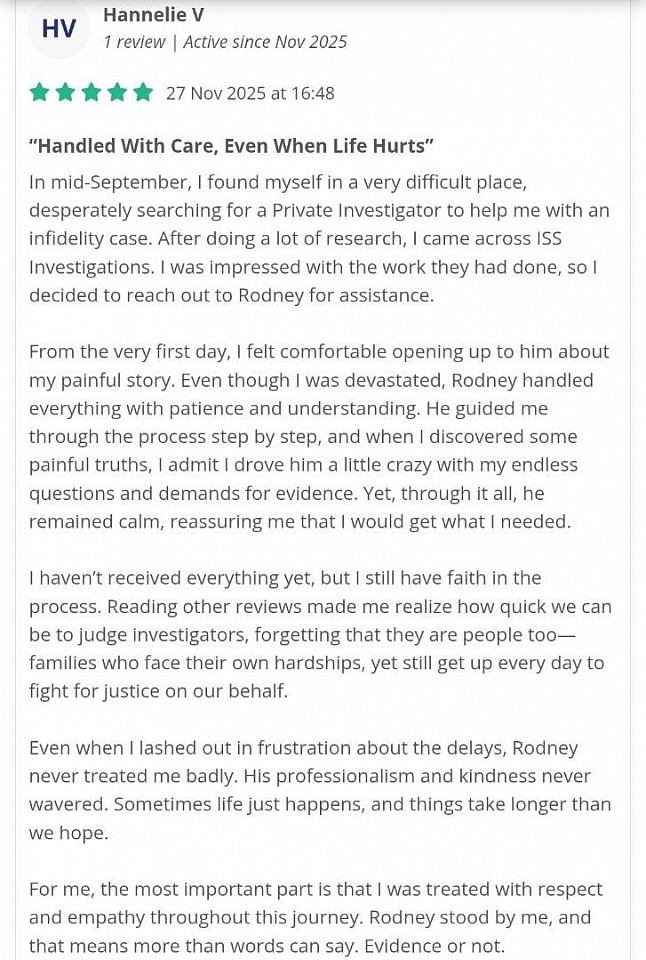Click the paragraph starting "From the very first day"
Viewport: 646px width, 960px height.
tap(318, 436)
